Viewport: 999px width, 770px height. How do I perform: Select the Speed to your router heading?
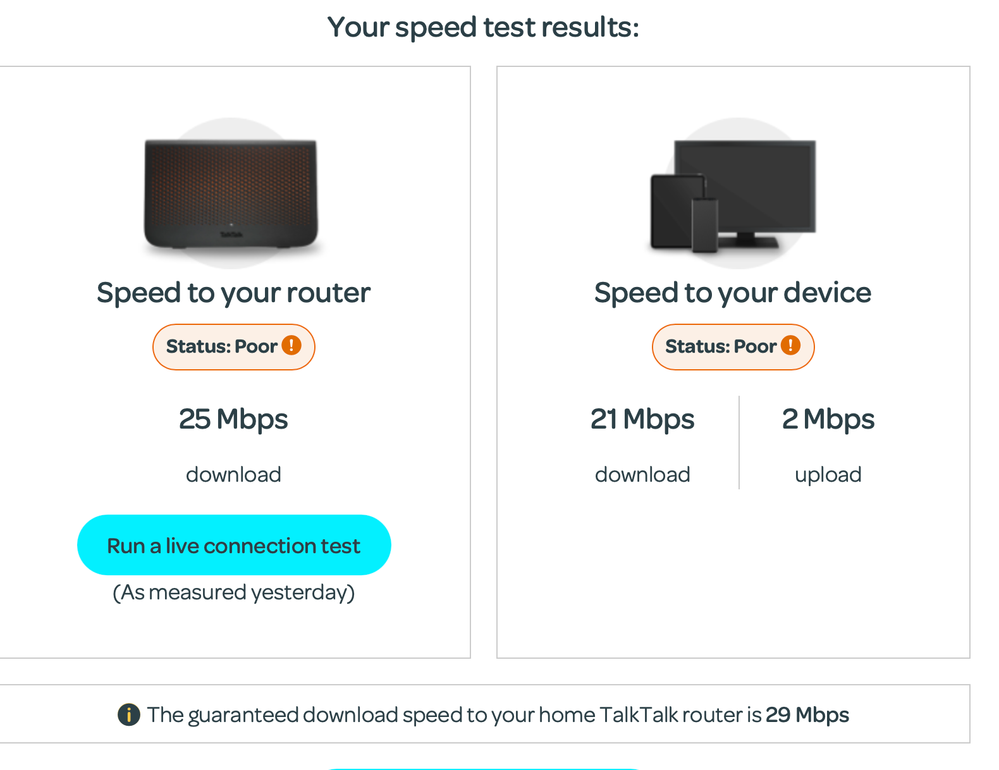tap(234, 293)
